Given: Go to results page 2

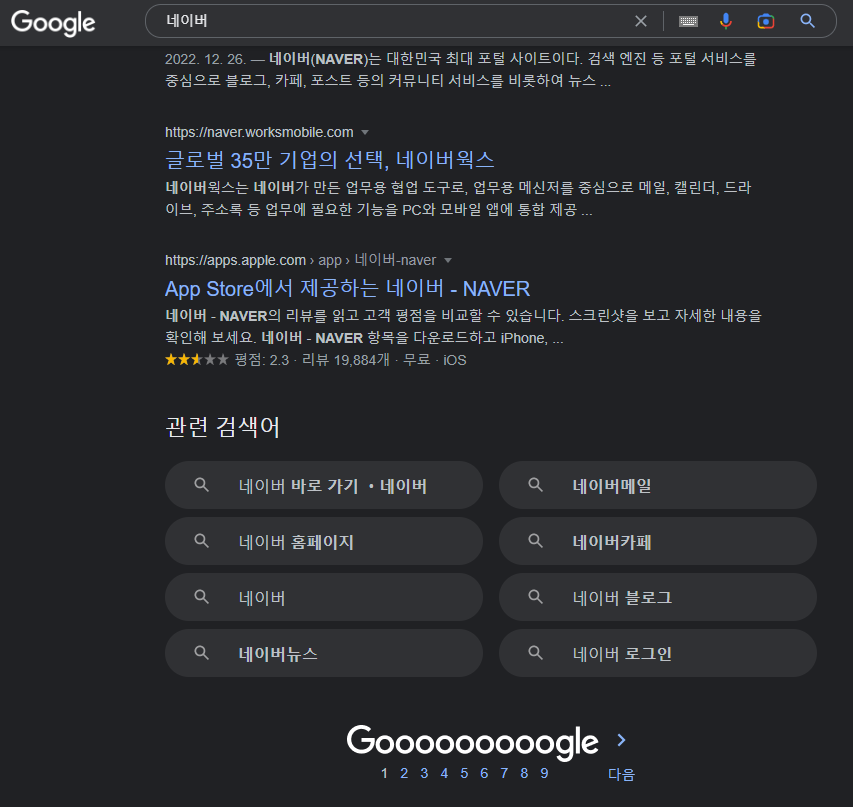Looking at the screenshot, I should [404, 773].
